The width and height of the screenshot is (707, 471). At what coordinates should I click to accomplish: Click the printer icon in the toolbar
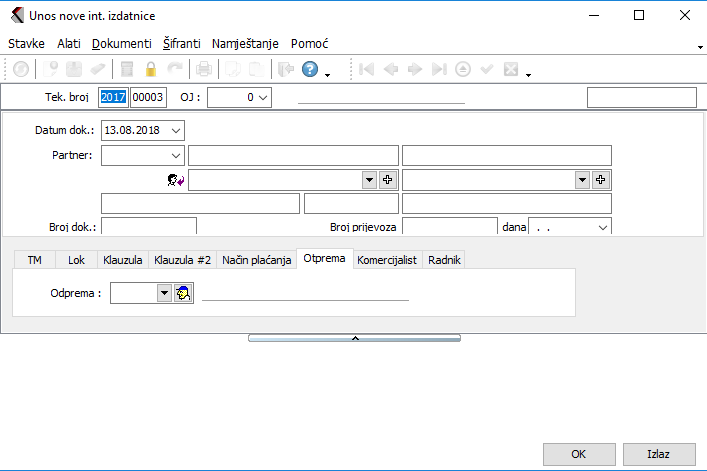tap(204, 70)
